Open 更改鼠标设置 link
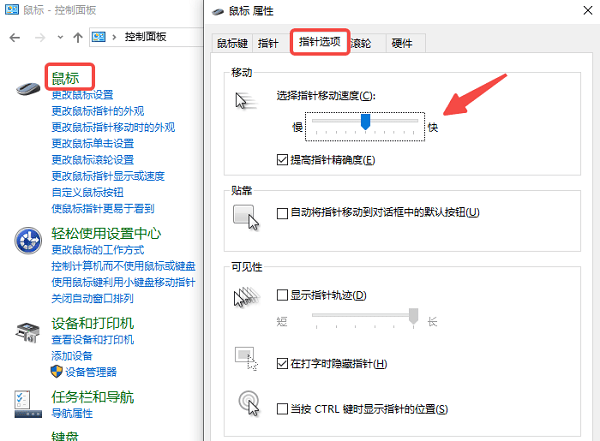 (x=82, y=94)
